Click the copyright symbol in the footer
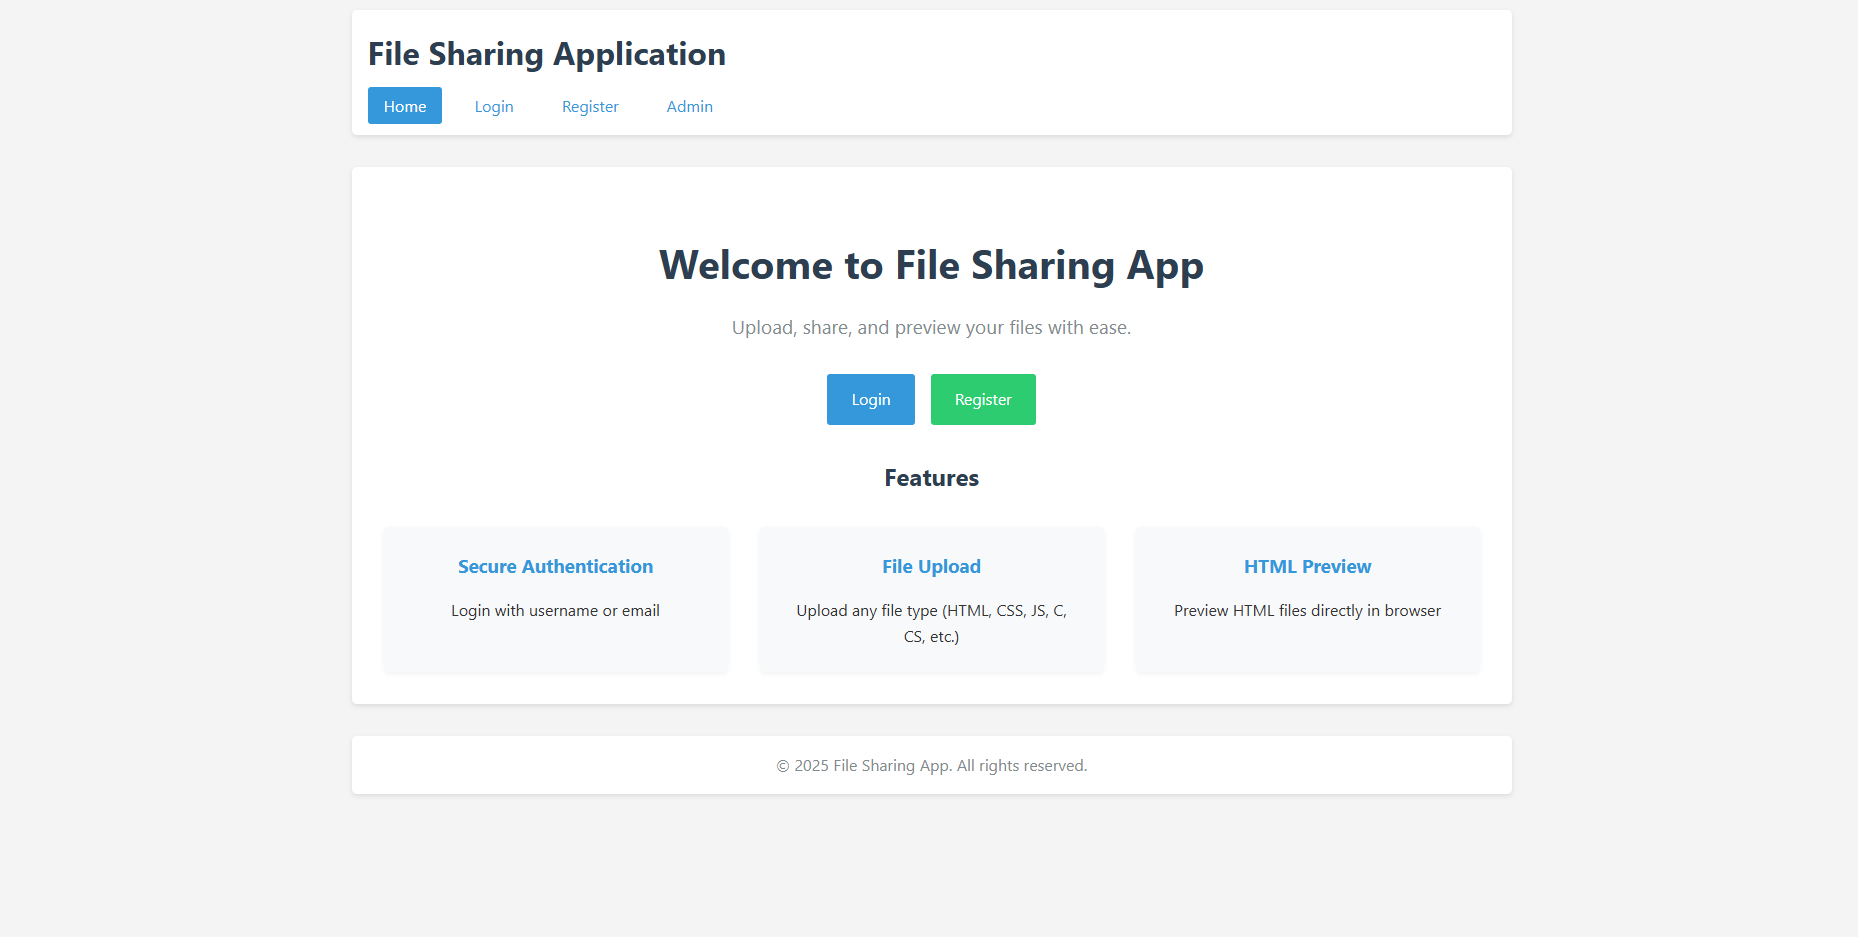 pos(783,766)
